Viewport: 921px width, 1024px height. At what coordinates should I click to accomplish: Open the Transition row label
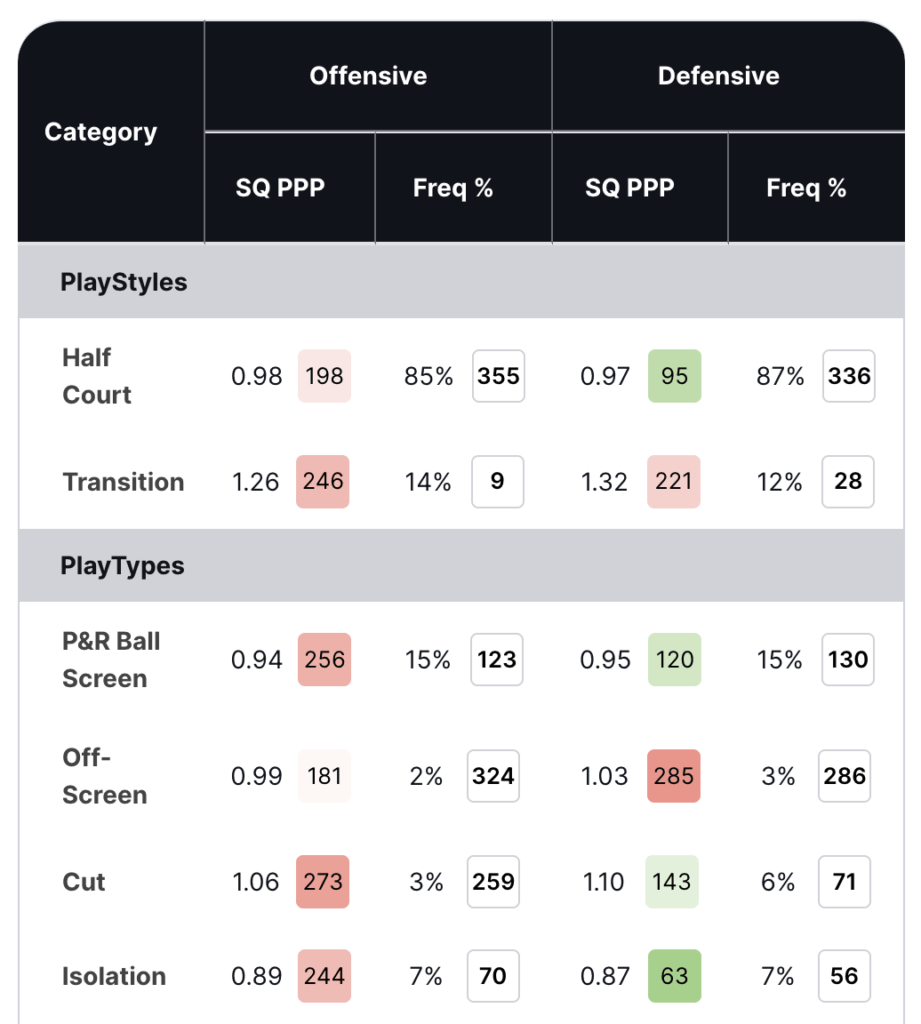(x=123, y=482)
